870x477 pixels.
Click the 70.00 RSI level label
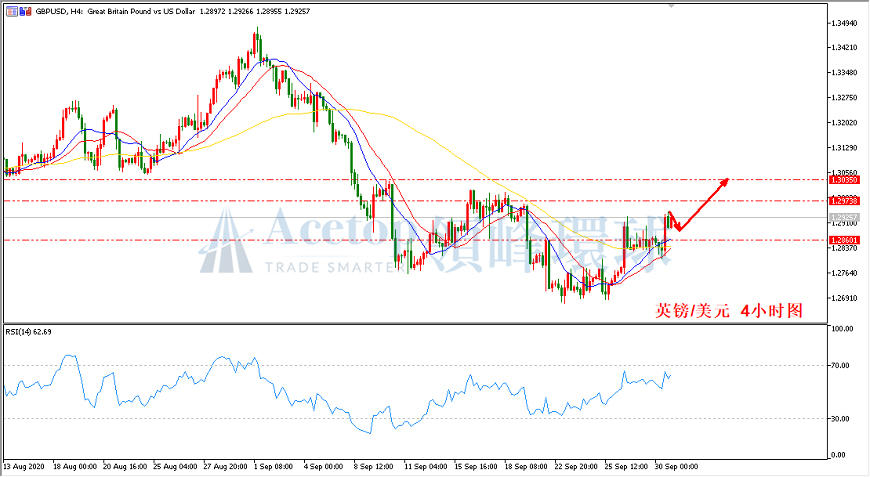tap(840, 366)
